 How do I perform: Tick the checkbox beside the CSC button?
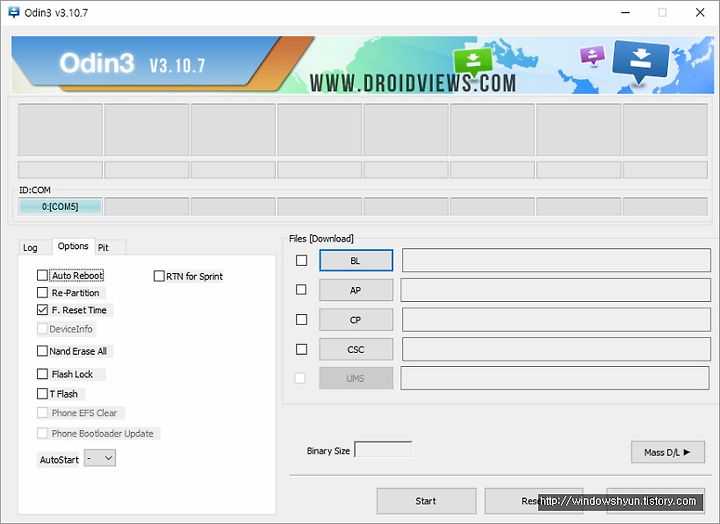click(x=301, y=349)
